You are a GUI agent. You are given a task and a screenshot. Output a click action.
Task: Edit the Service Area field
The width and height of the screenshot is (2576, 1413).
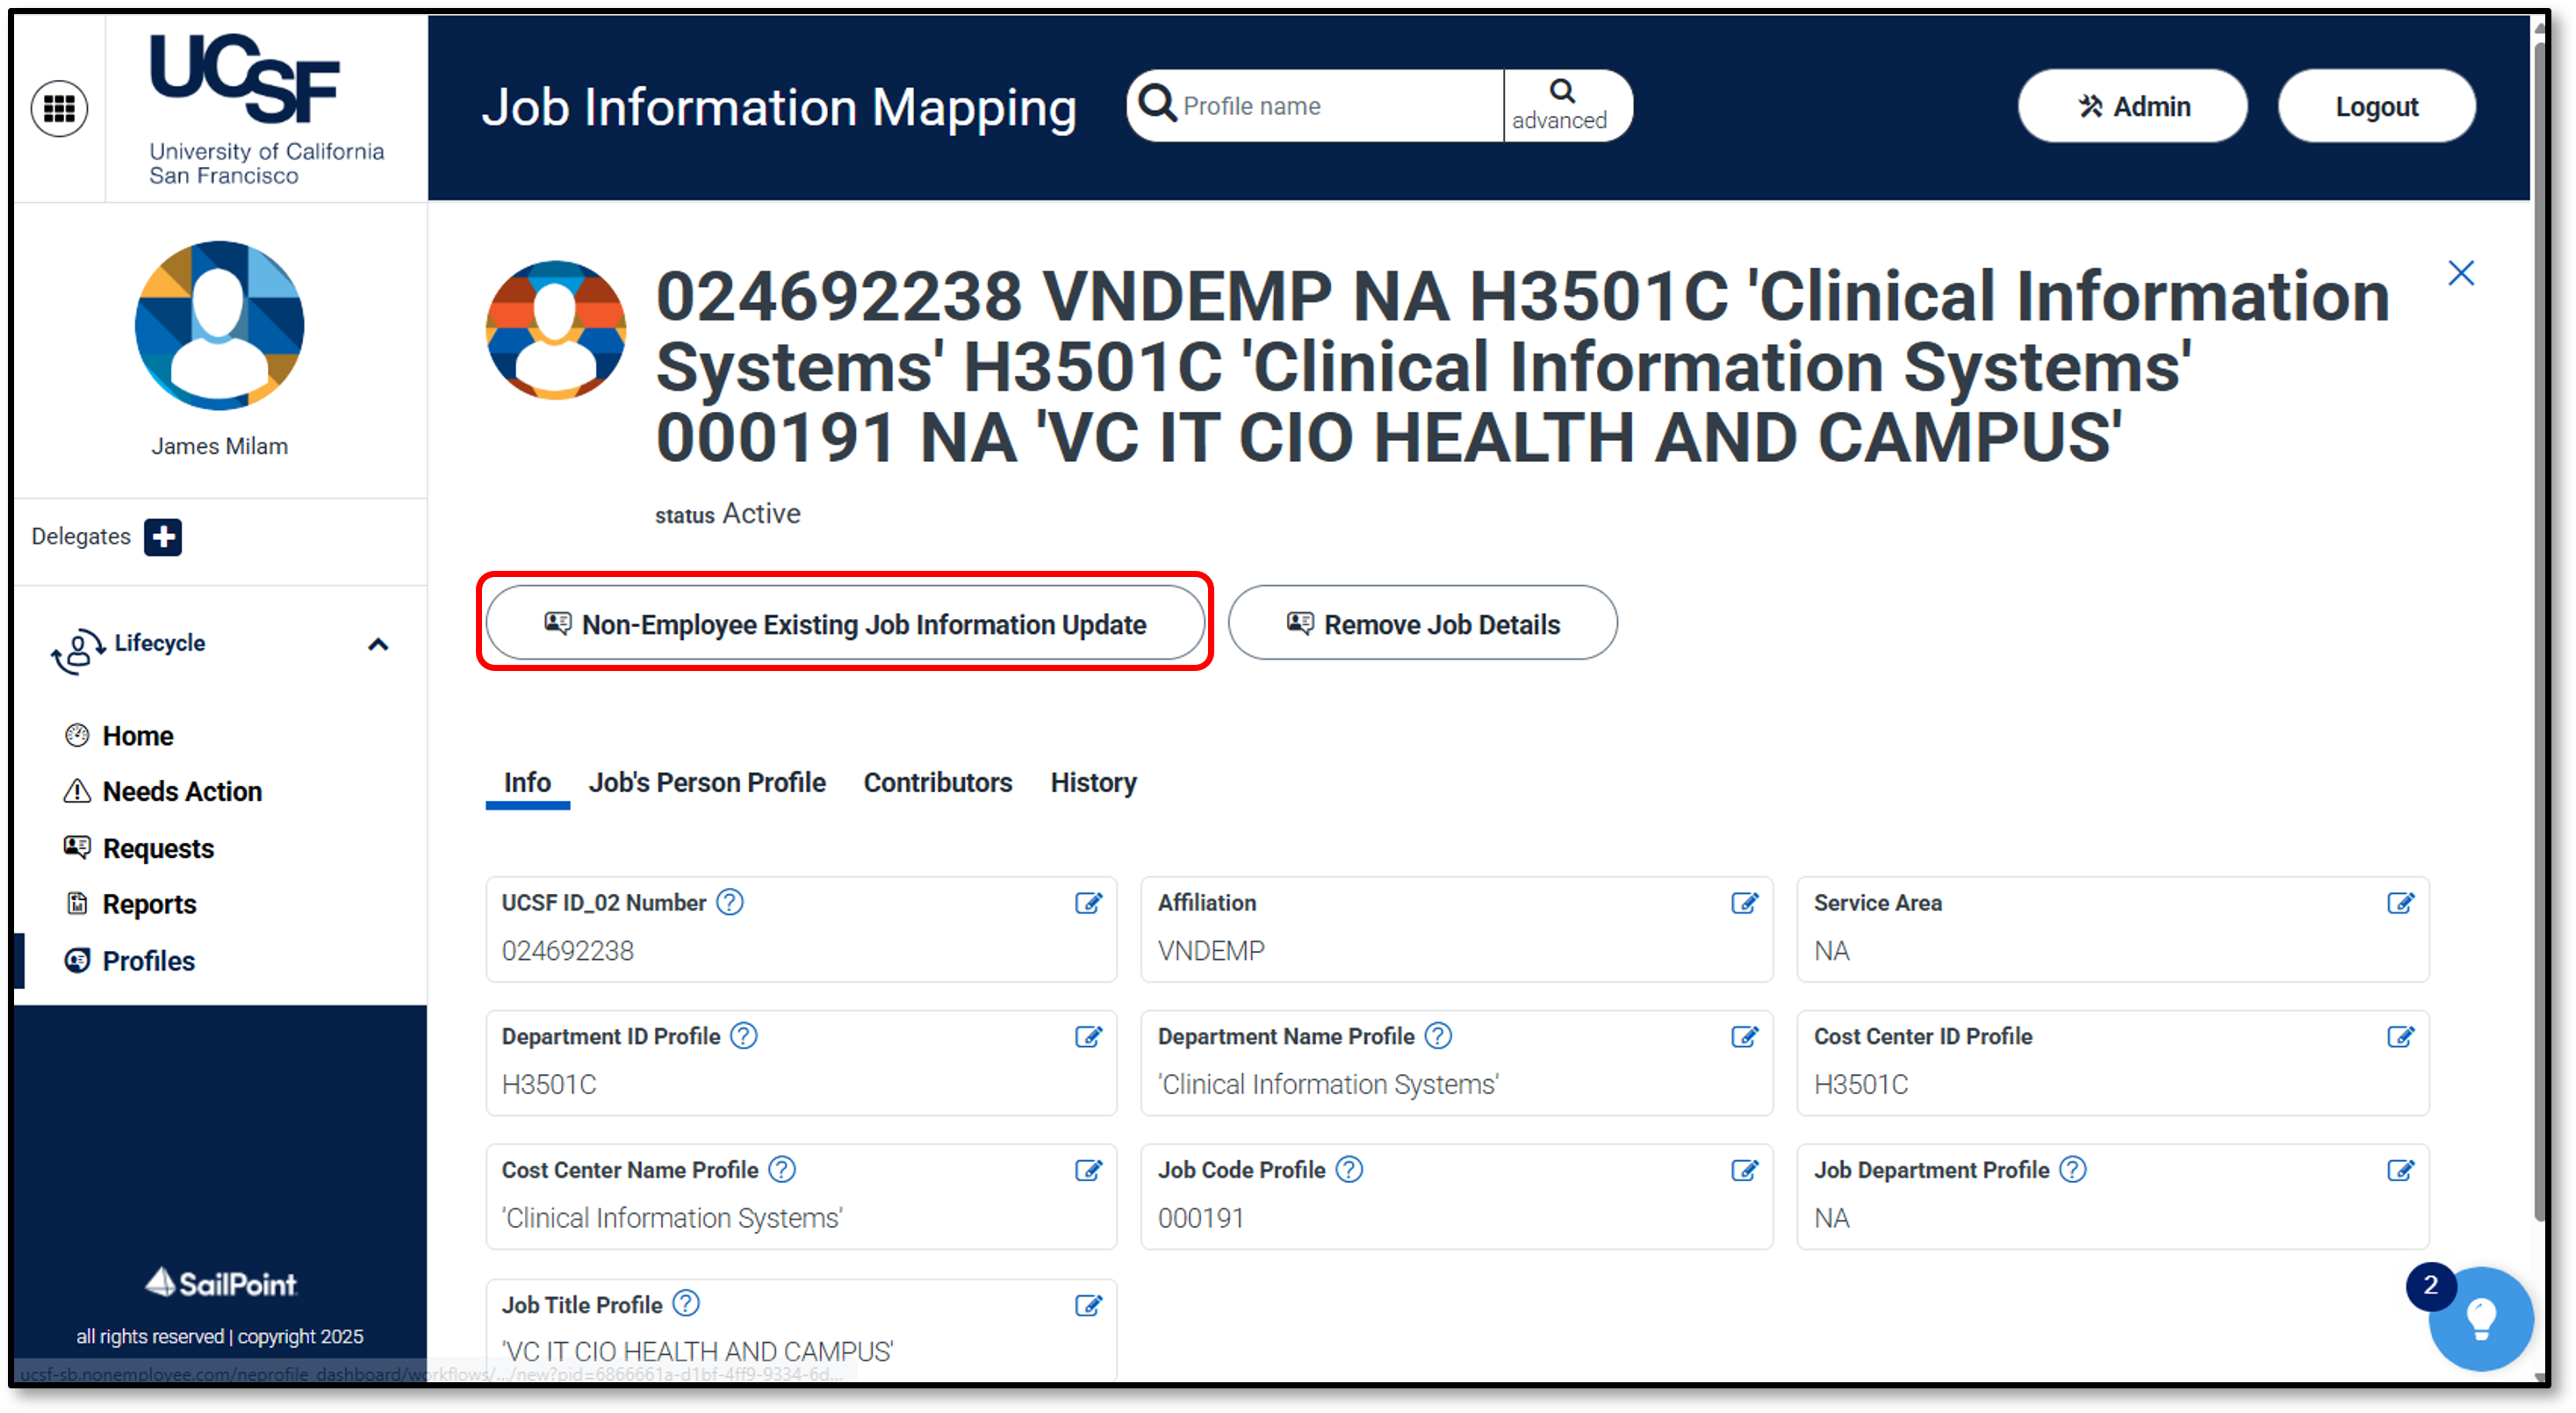pyautogui.click(x=2400, y=903)
